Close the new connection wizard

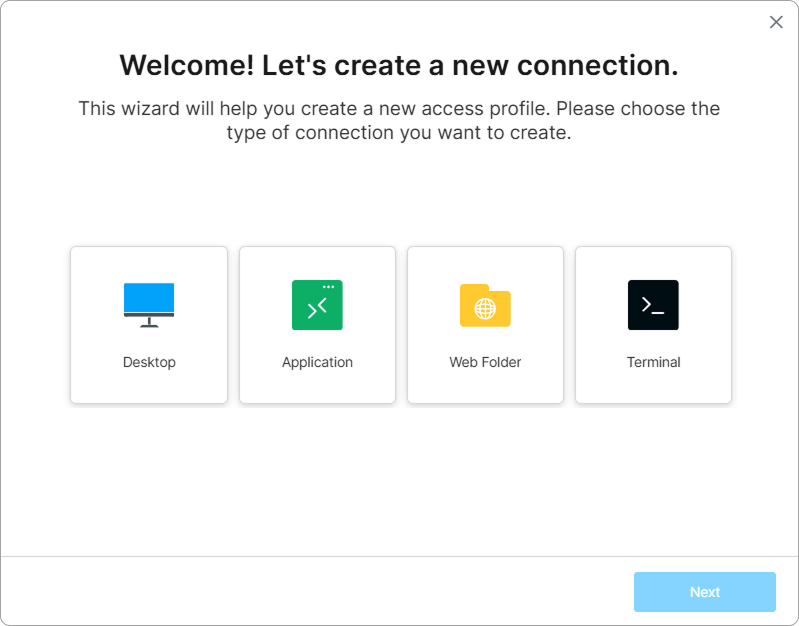click(x=776, y=22)
